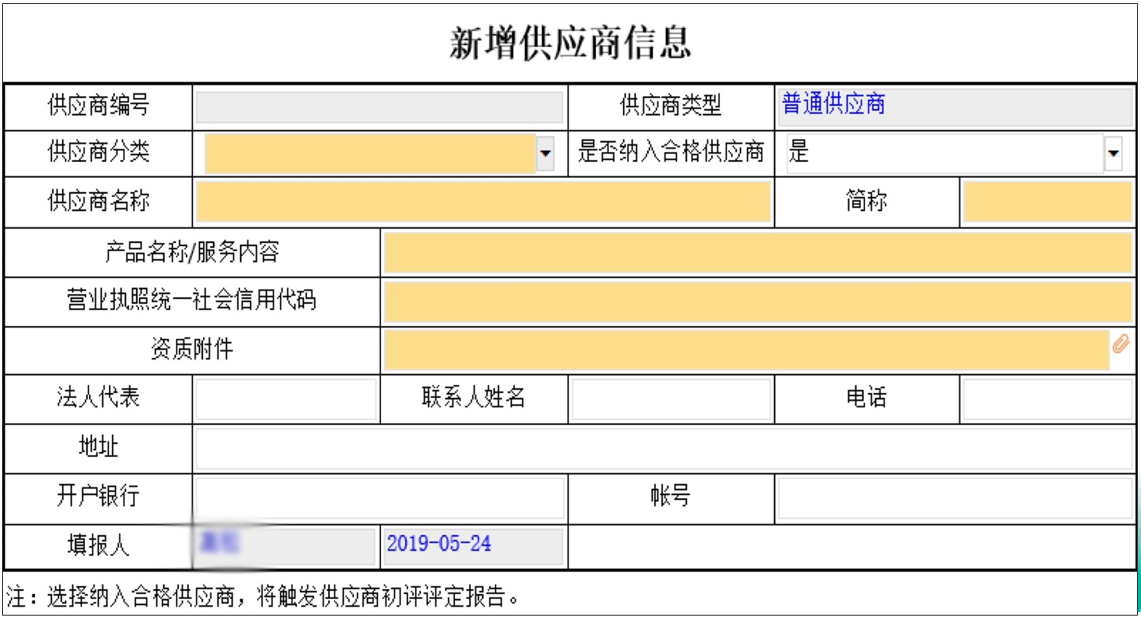The height and width of the screenshot is (619, 1141).
Task: Click the 地址 input field
Action: tap(664, 448)
